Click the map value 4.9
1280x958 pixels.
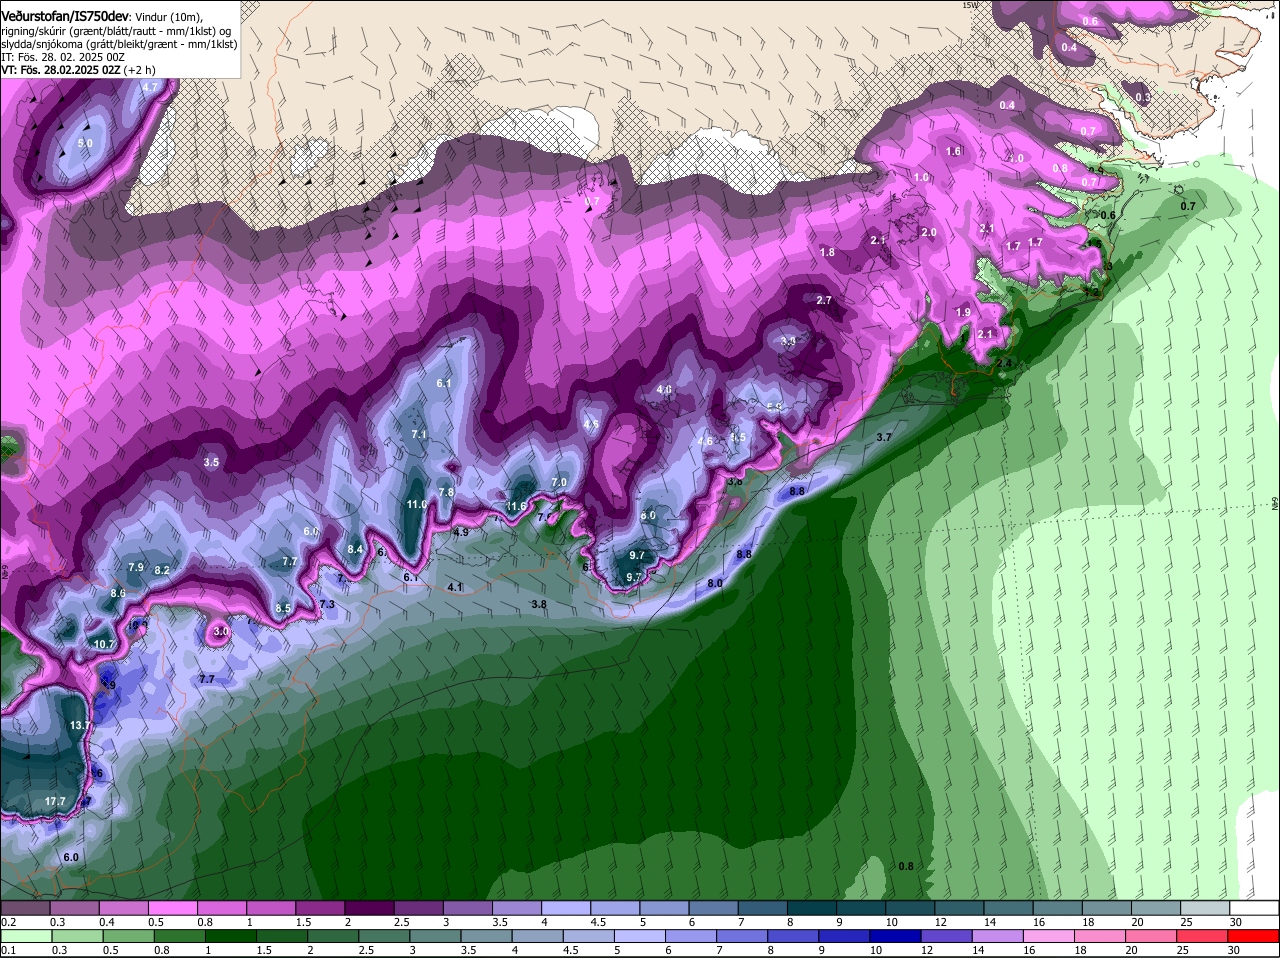(x=461, y=533)
